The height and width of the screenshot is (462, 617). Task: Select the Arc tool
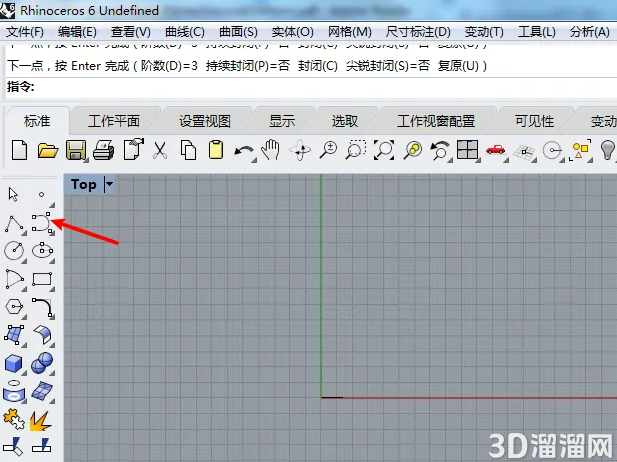[x=15, y=279]
